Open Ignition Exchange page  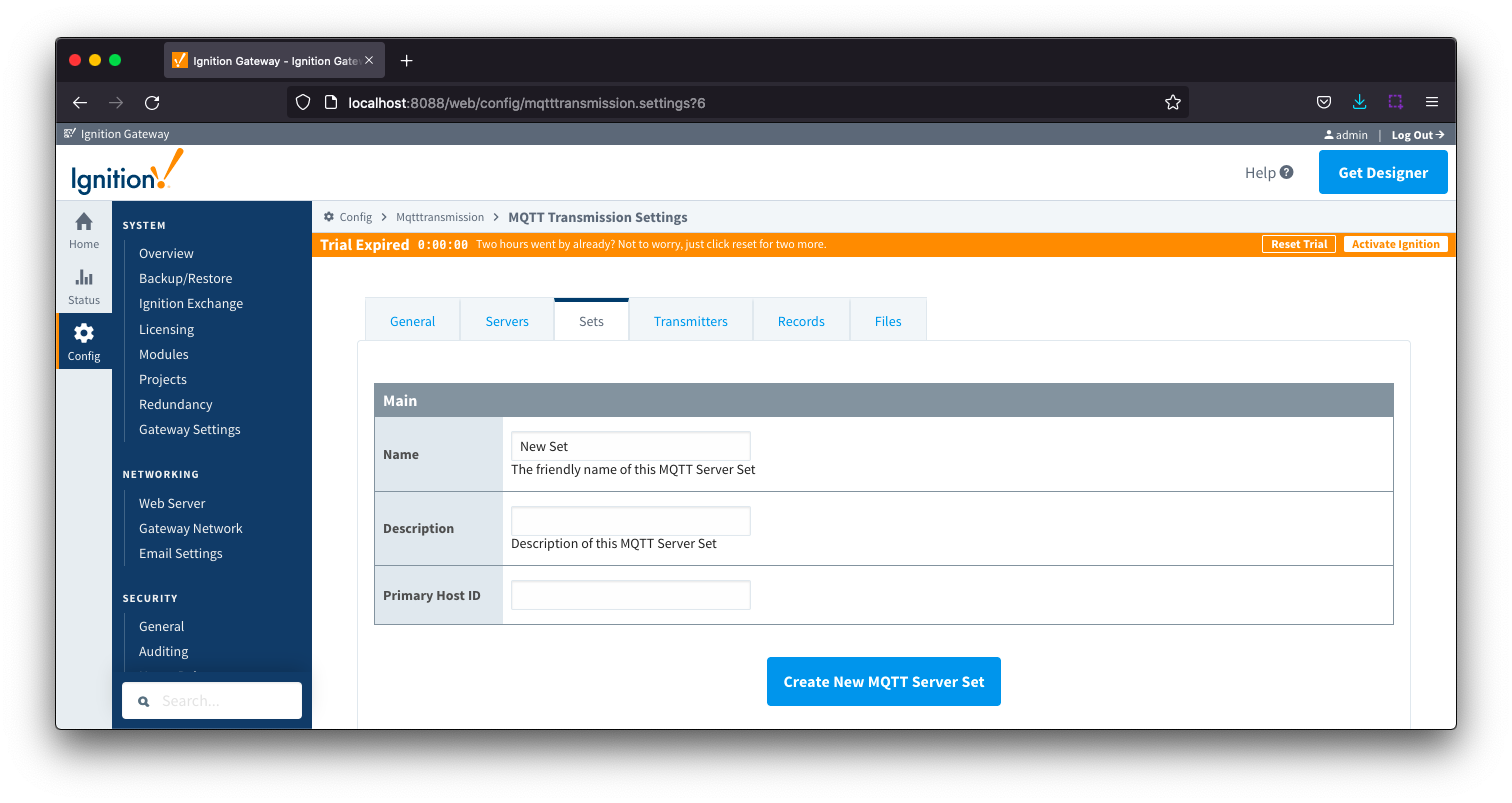click(x=191, y=303)
